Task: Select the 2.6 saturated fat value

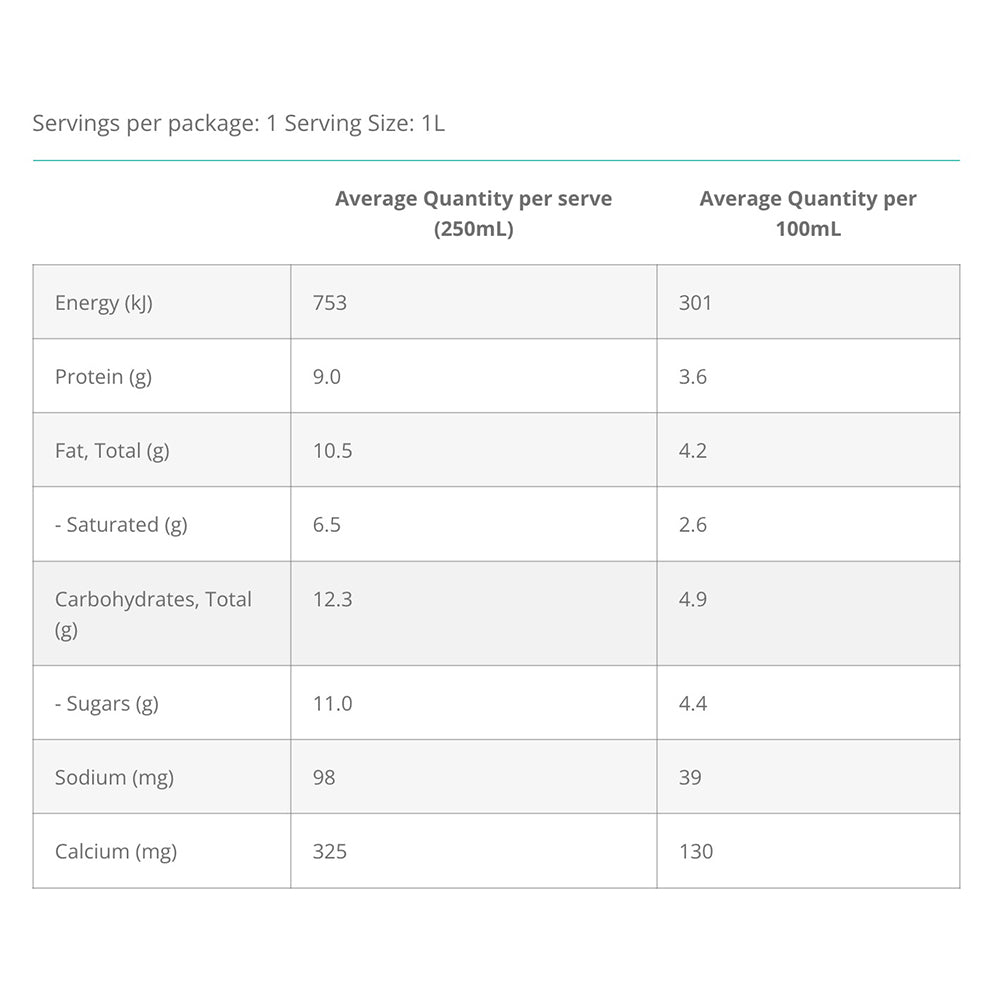Action: coord(693,525)
